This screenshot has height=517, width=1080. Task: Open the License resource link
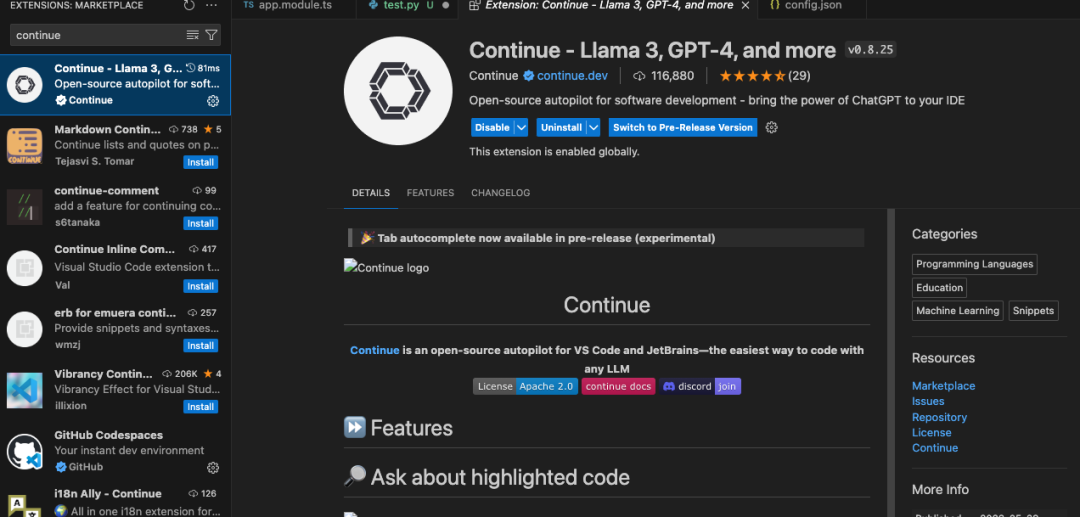(931, 432)
